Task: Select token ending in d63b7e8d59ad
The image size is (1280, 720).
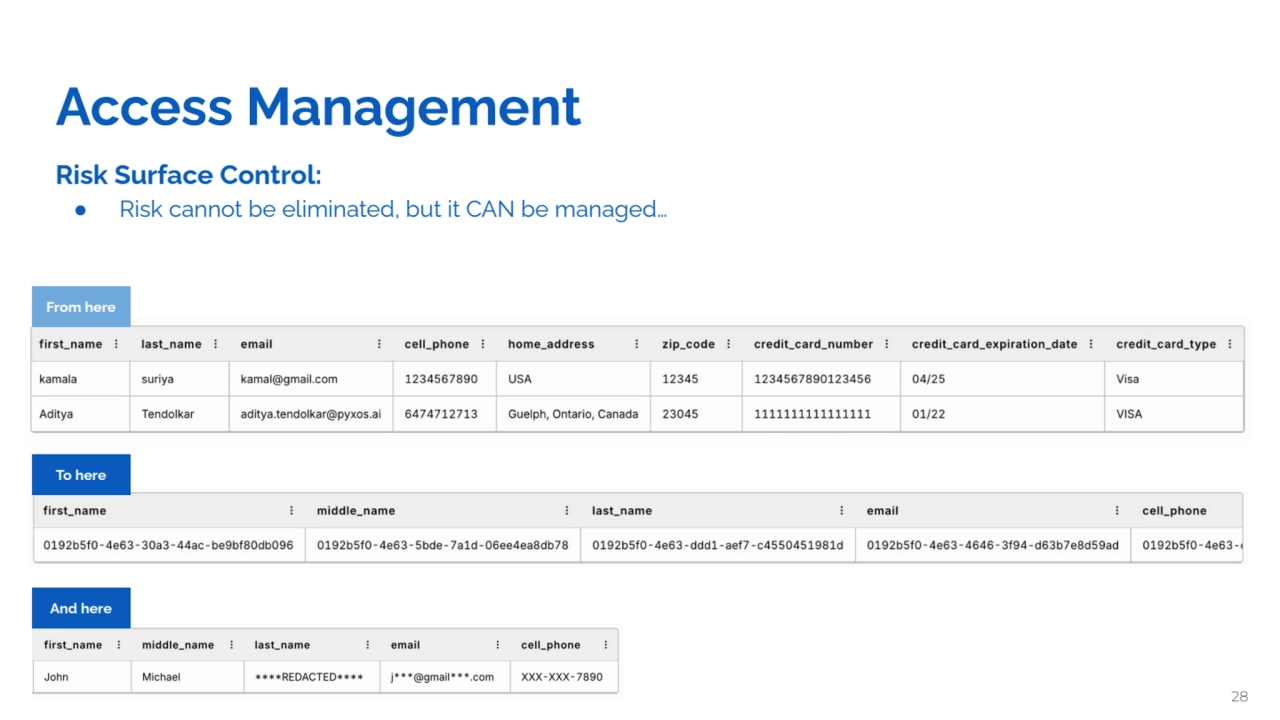Action: point(993,545)
